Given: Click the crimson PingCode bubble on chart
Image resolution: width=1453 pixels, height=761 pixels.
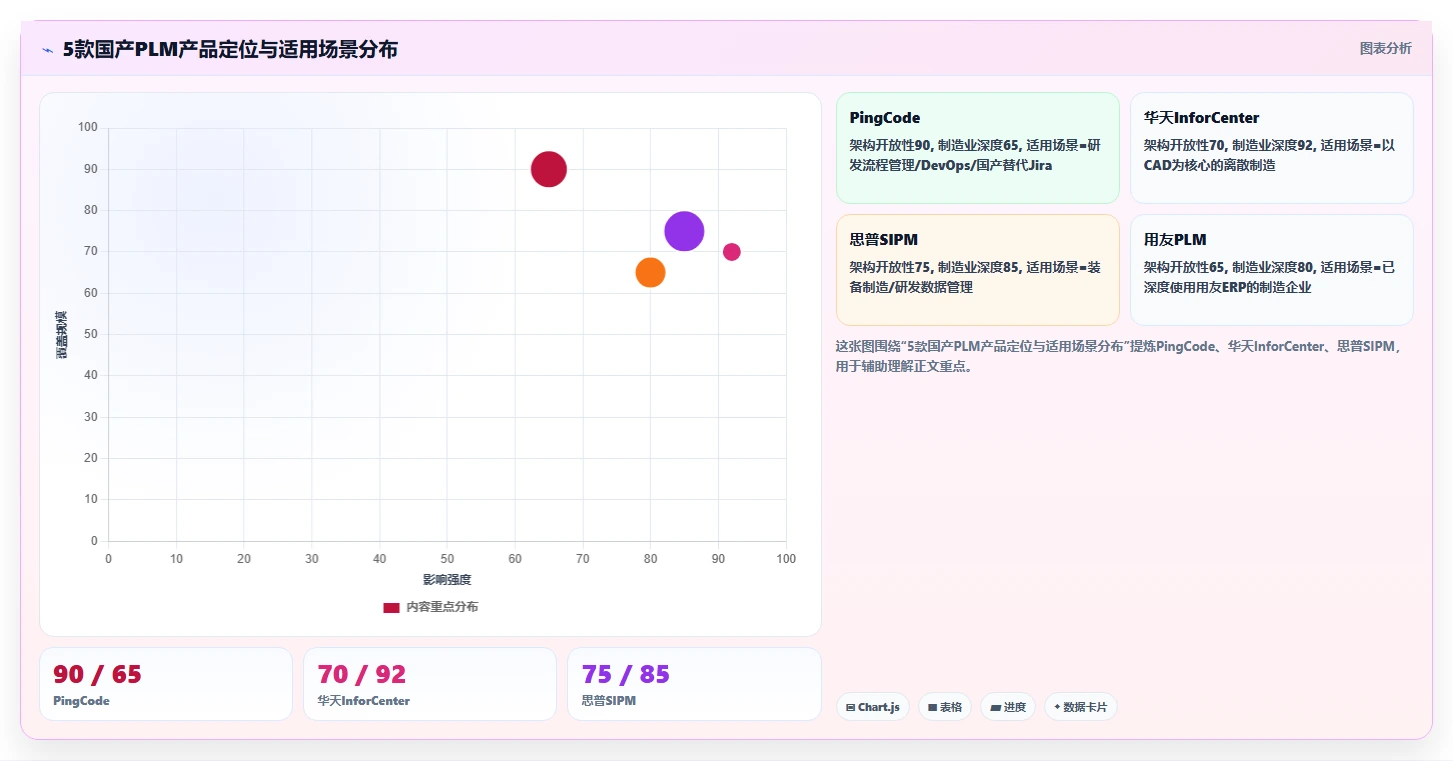Looking at the screenshot, I should tap(548, 169).
